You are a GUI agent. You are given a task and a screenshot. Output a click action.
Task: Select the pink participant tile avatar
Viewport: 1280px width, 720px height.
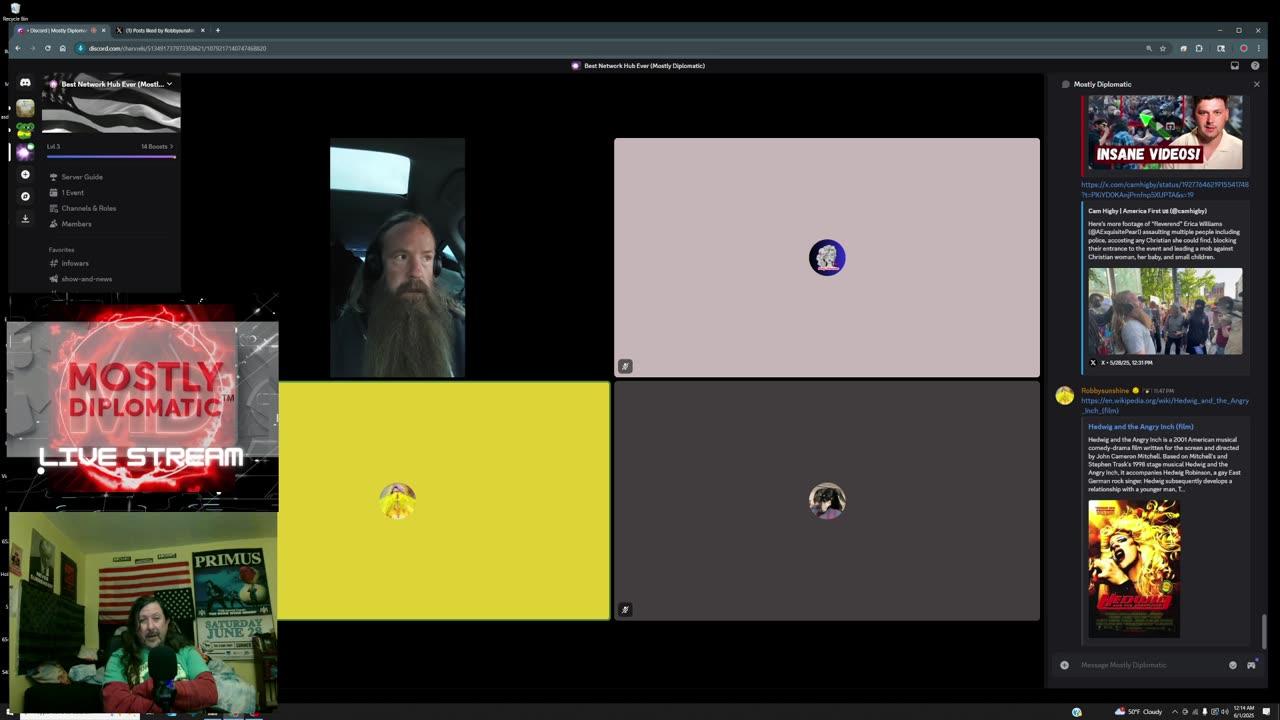point(827,257)
